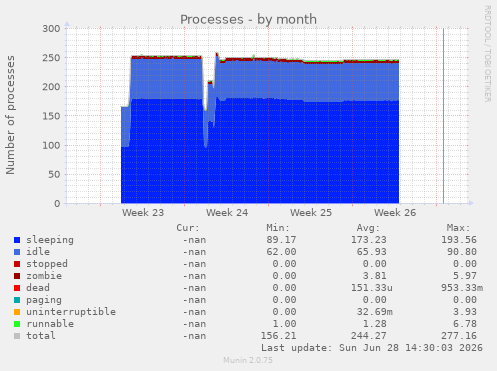This screenshot has height=371, width=497.
Task: Click zombie maximum value 5.97
Action: coord(465,276)
